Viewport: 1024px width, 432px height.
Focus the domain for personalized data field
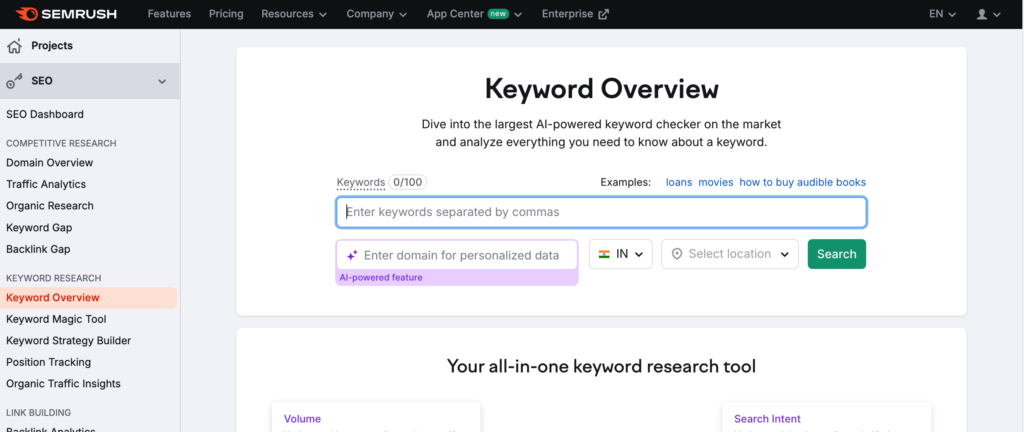457,255
